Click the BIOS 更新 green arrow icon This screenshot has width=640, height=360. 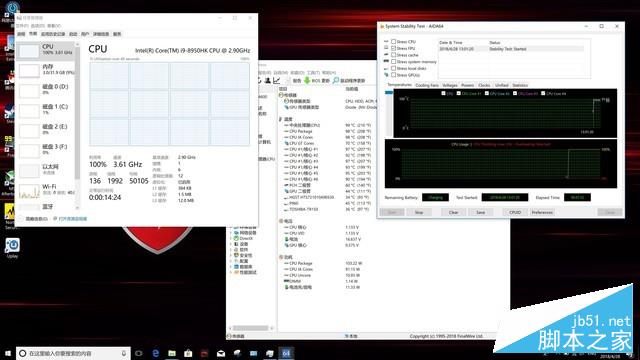(307, 80)
